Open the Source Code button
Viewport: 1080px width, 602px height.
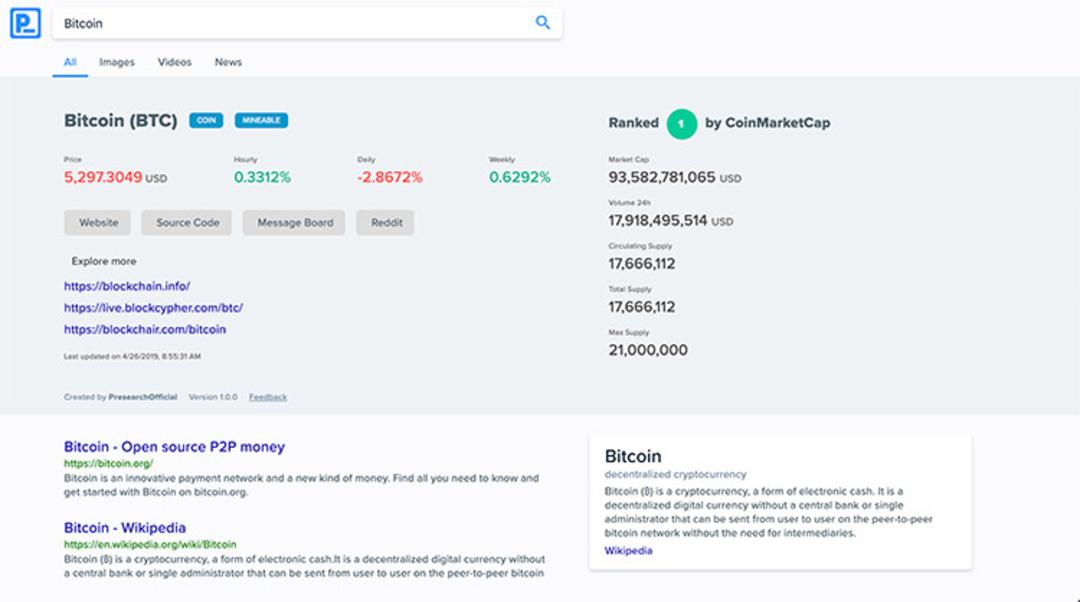coord(187,222)
